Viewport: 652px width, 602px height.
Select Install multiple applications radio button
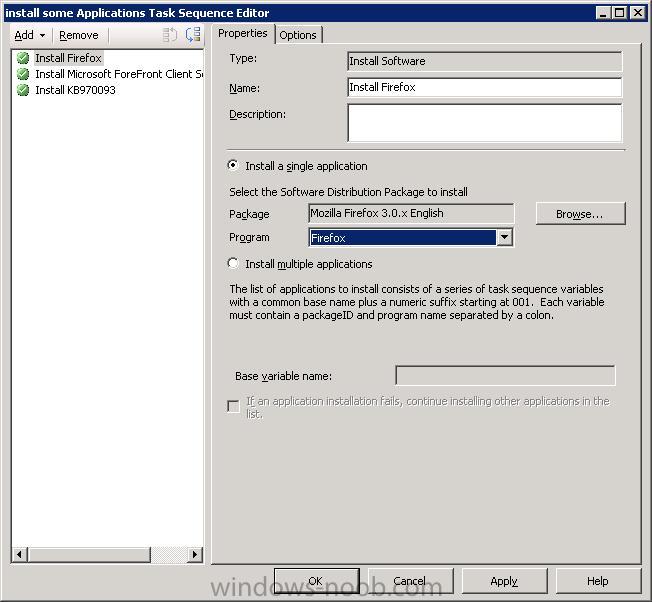tap(233, 263)
